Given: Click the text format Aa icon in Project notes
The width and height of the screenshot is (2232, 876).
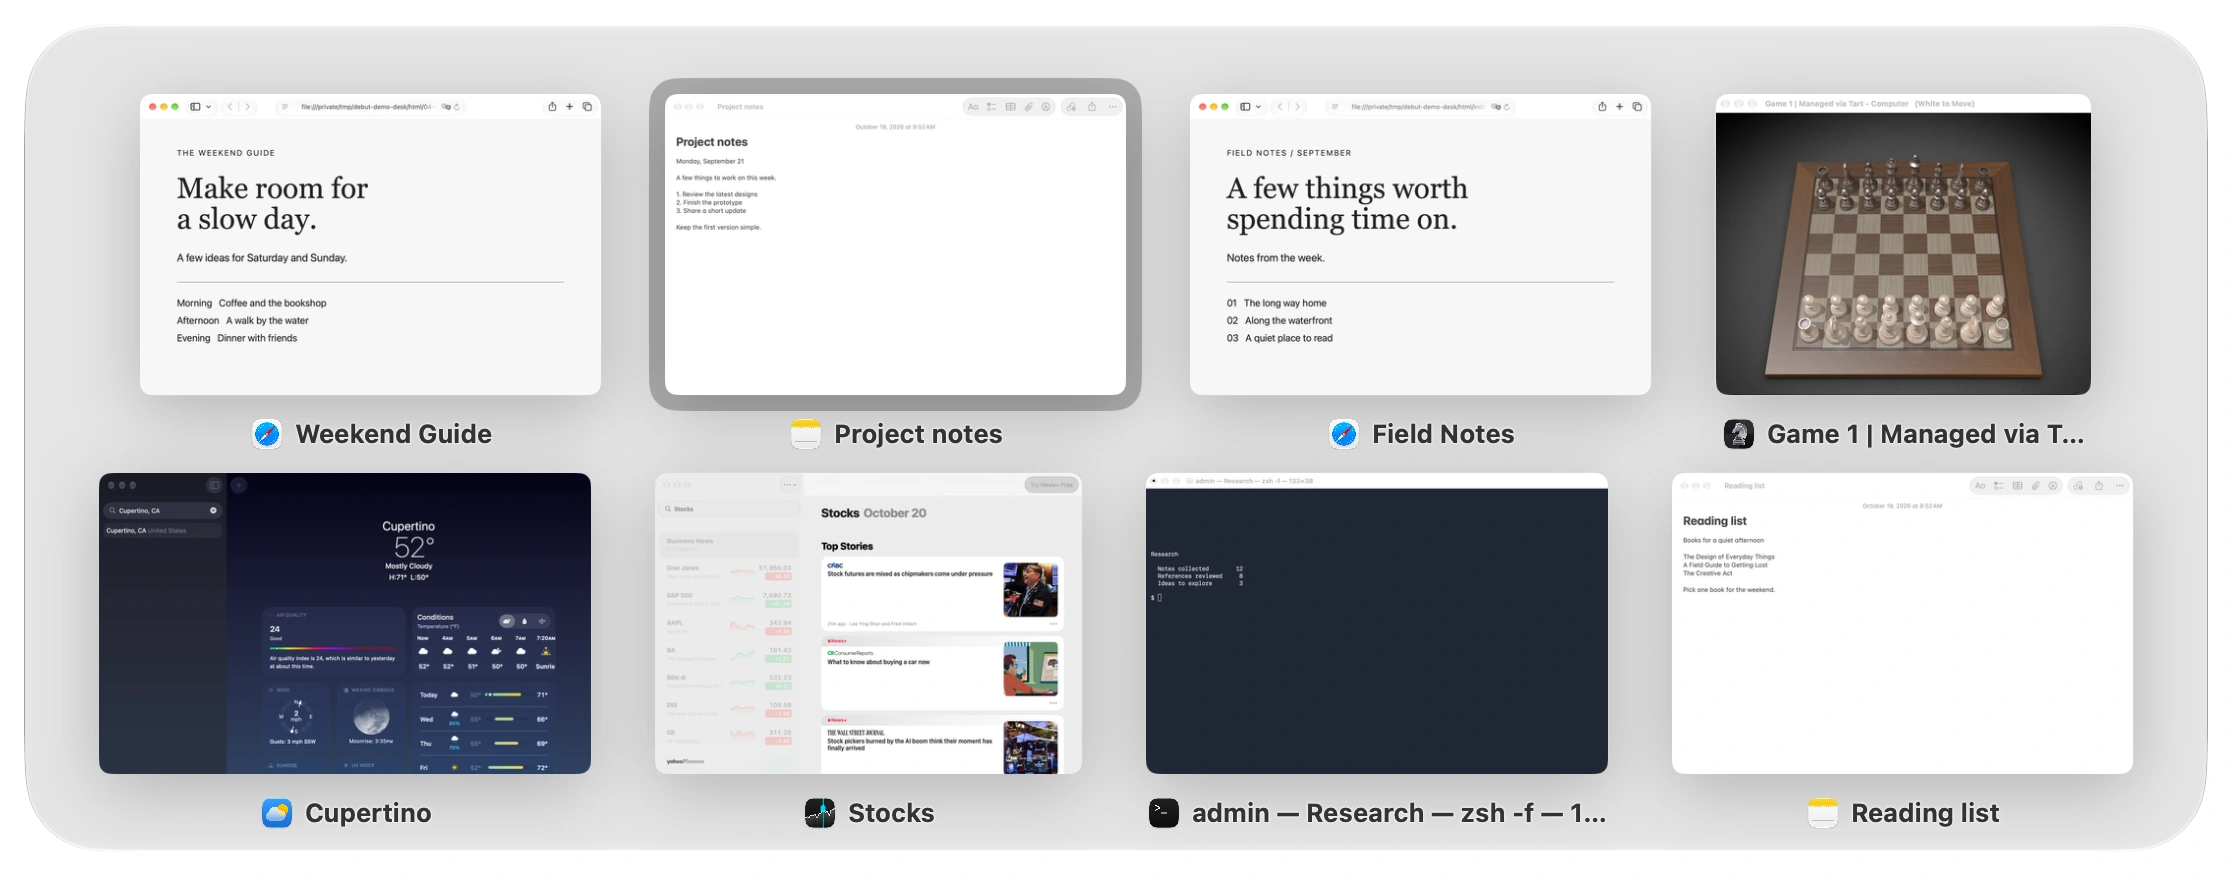Looking at the screenshot, I should (973, 107).
